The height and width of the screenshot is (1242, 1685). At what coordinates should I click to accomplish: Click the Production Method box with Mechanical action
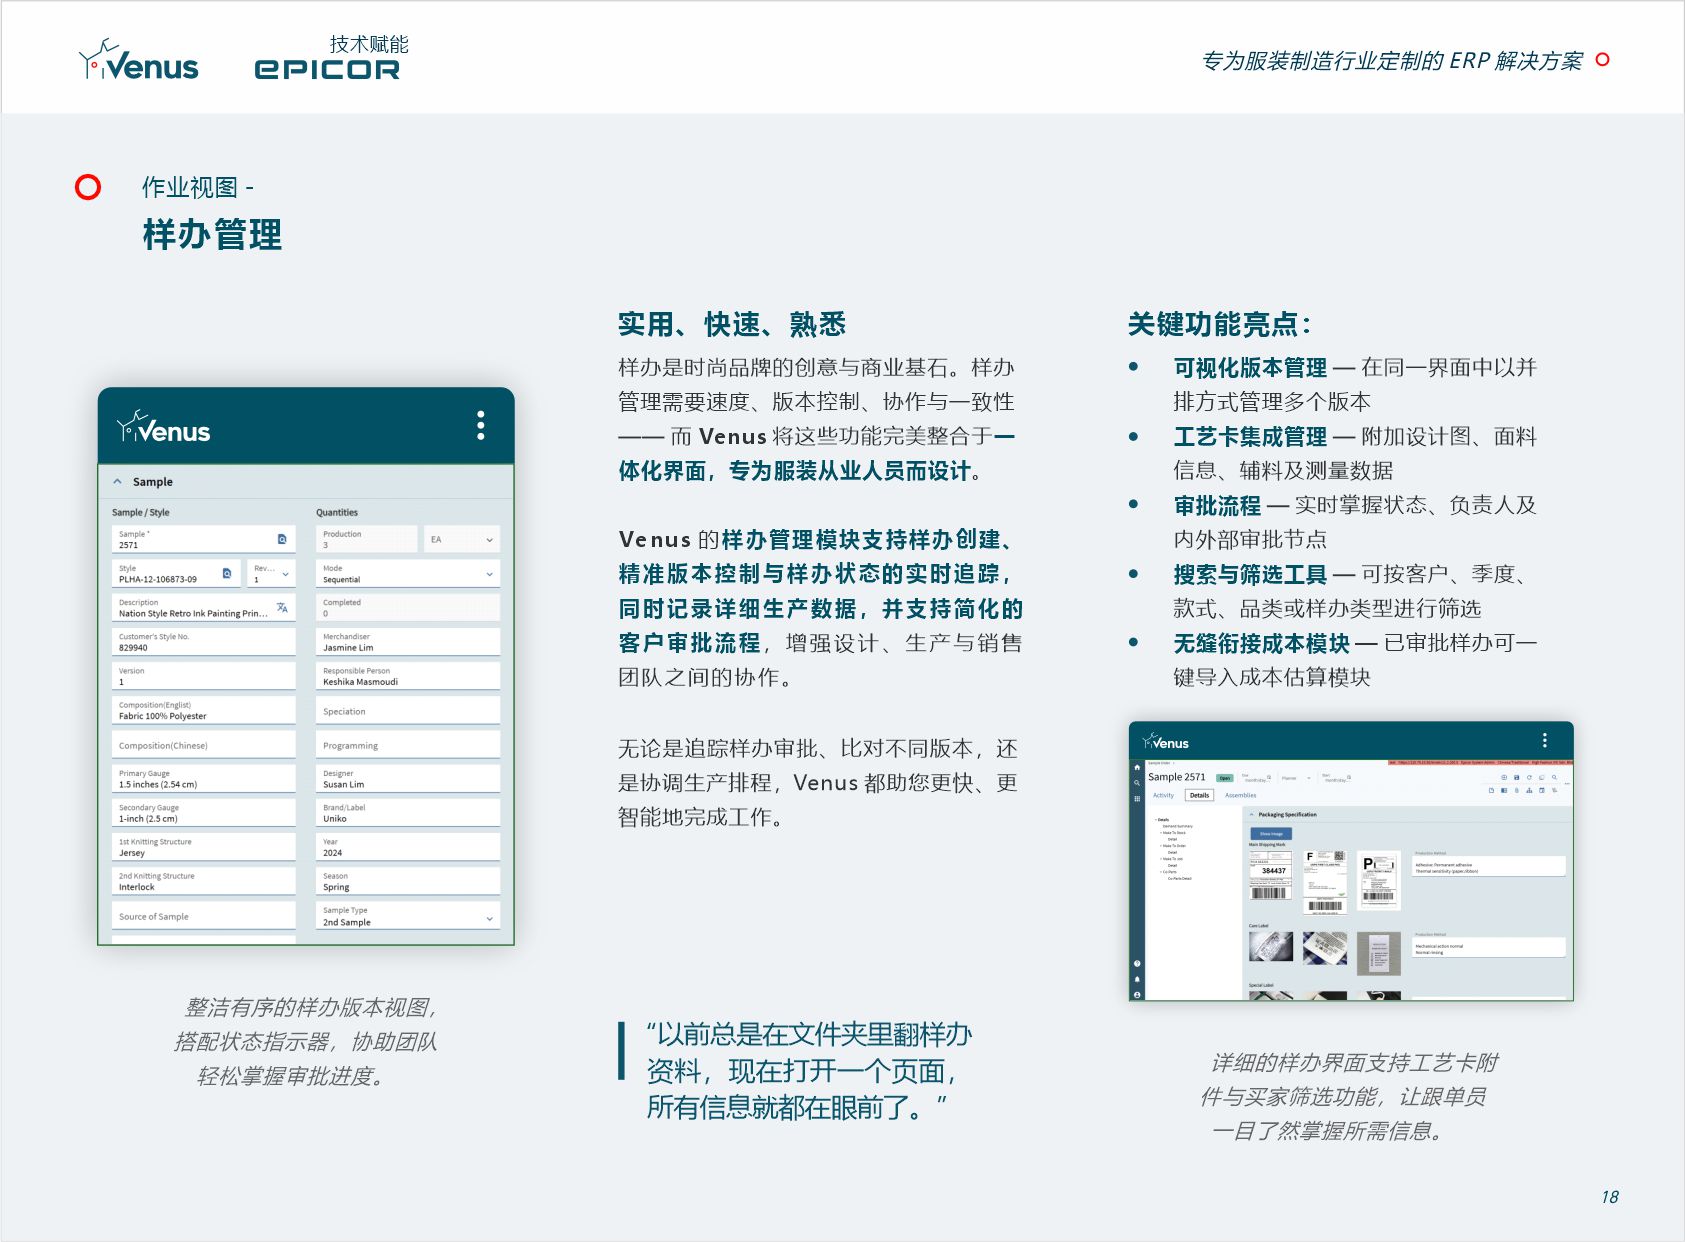click(x=1488, y=948)
